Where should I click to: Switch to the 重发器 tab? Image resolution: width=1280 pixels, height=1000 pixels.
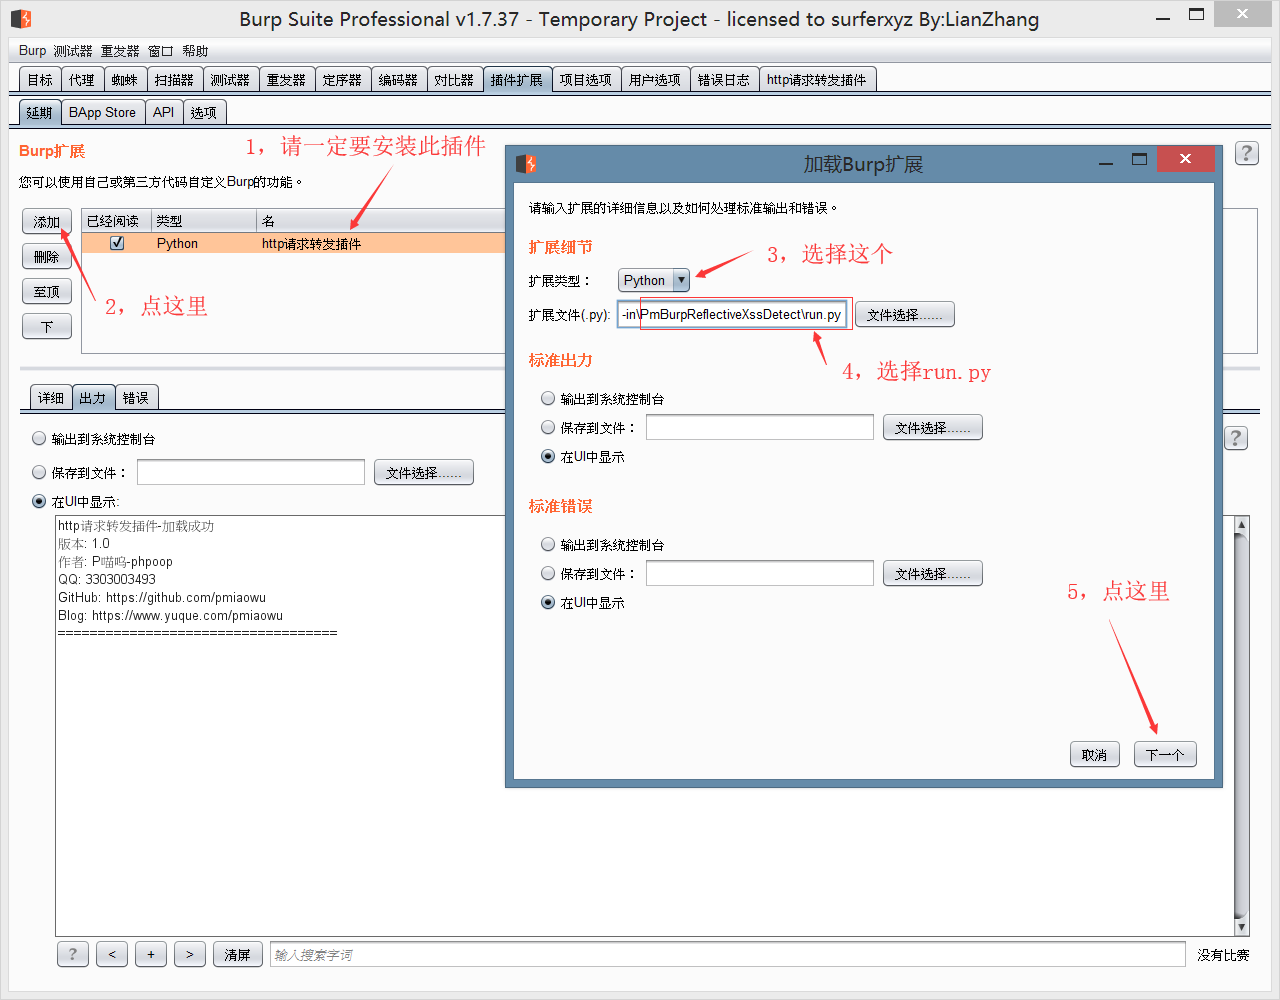pos(286,80)
